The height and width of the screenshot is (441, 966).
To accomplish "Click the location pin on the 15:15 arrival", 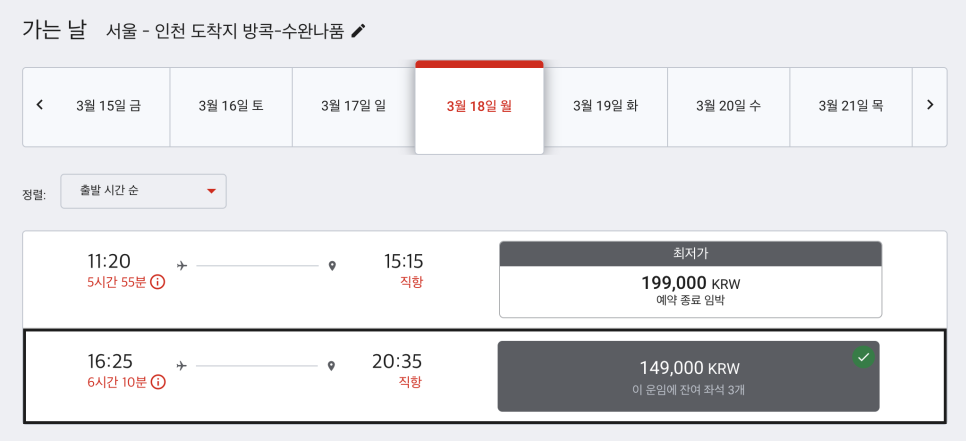I will click(x=332, y=266).
